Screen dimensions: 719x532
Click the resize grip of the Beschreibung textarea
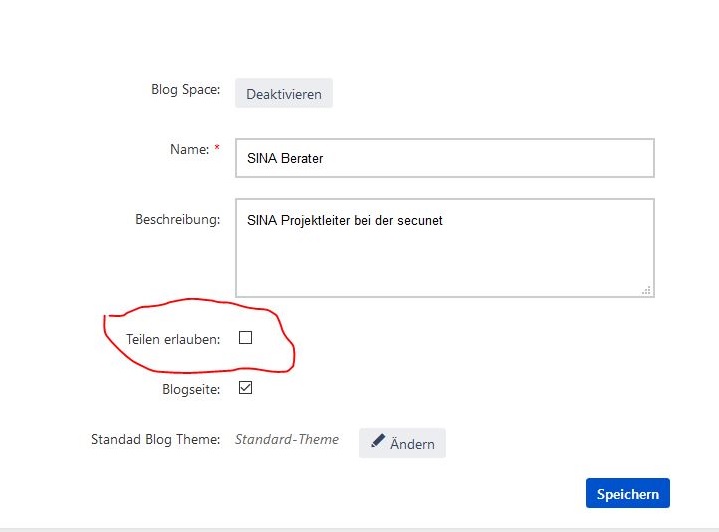(x=647, y=290)
